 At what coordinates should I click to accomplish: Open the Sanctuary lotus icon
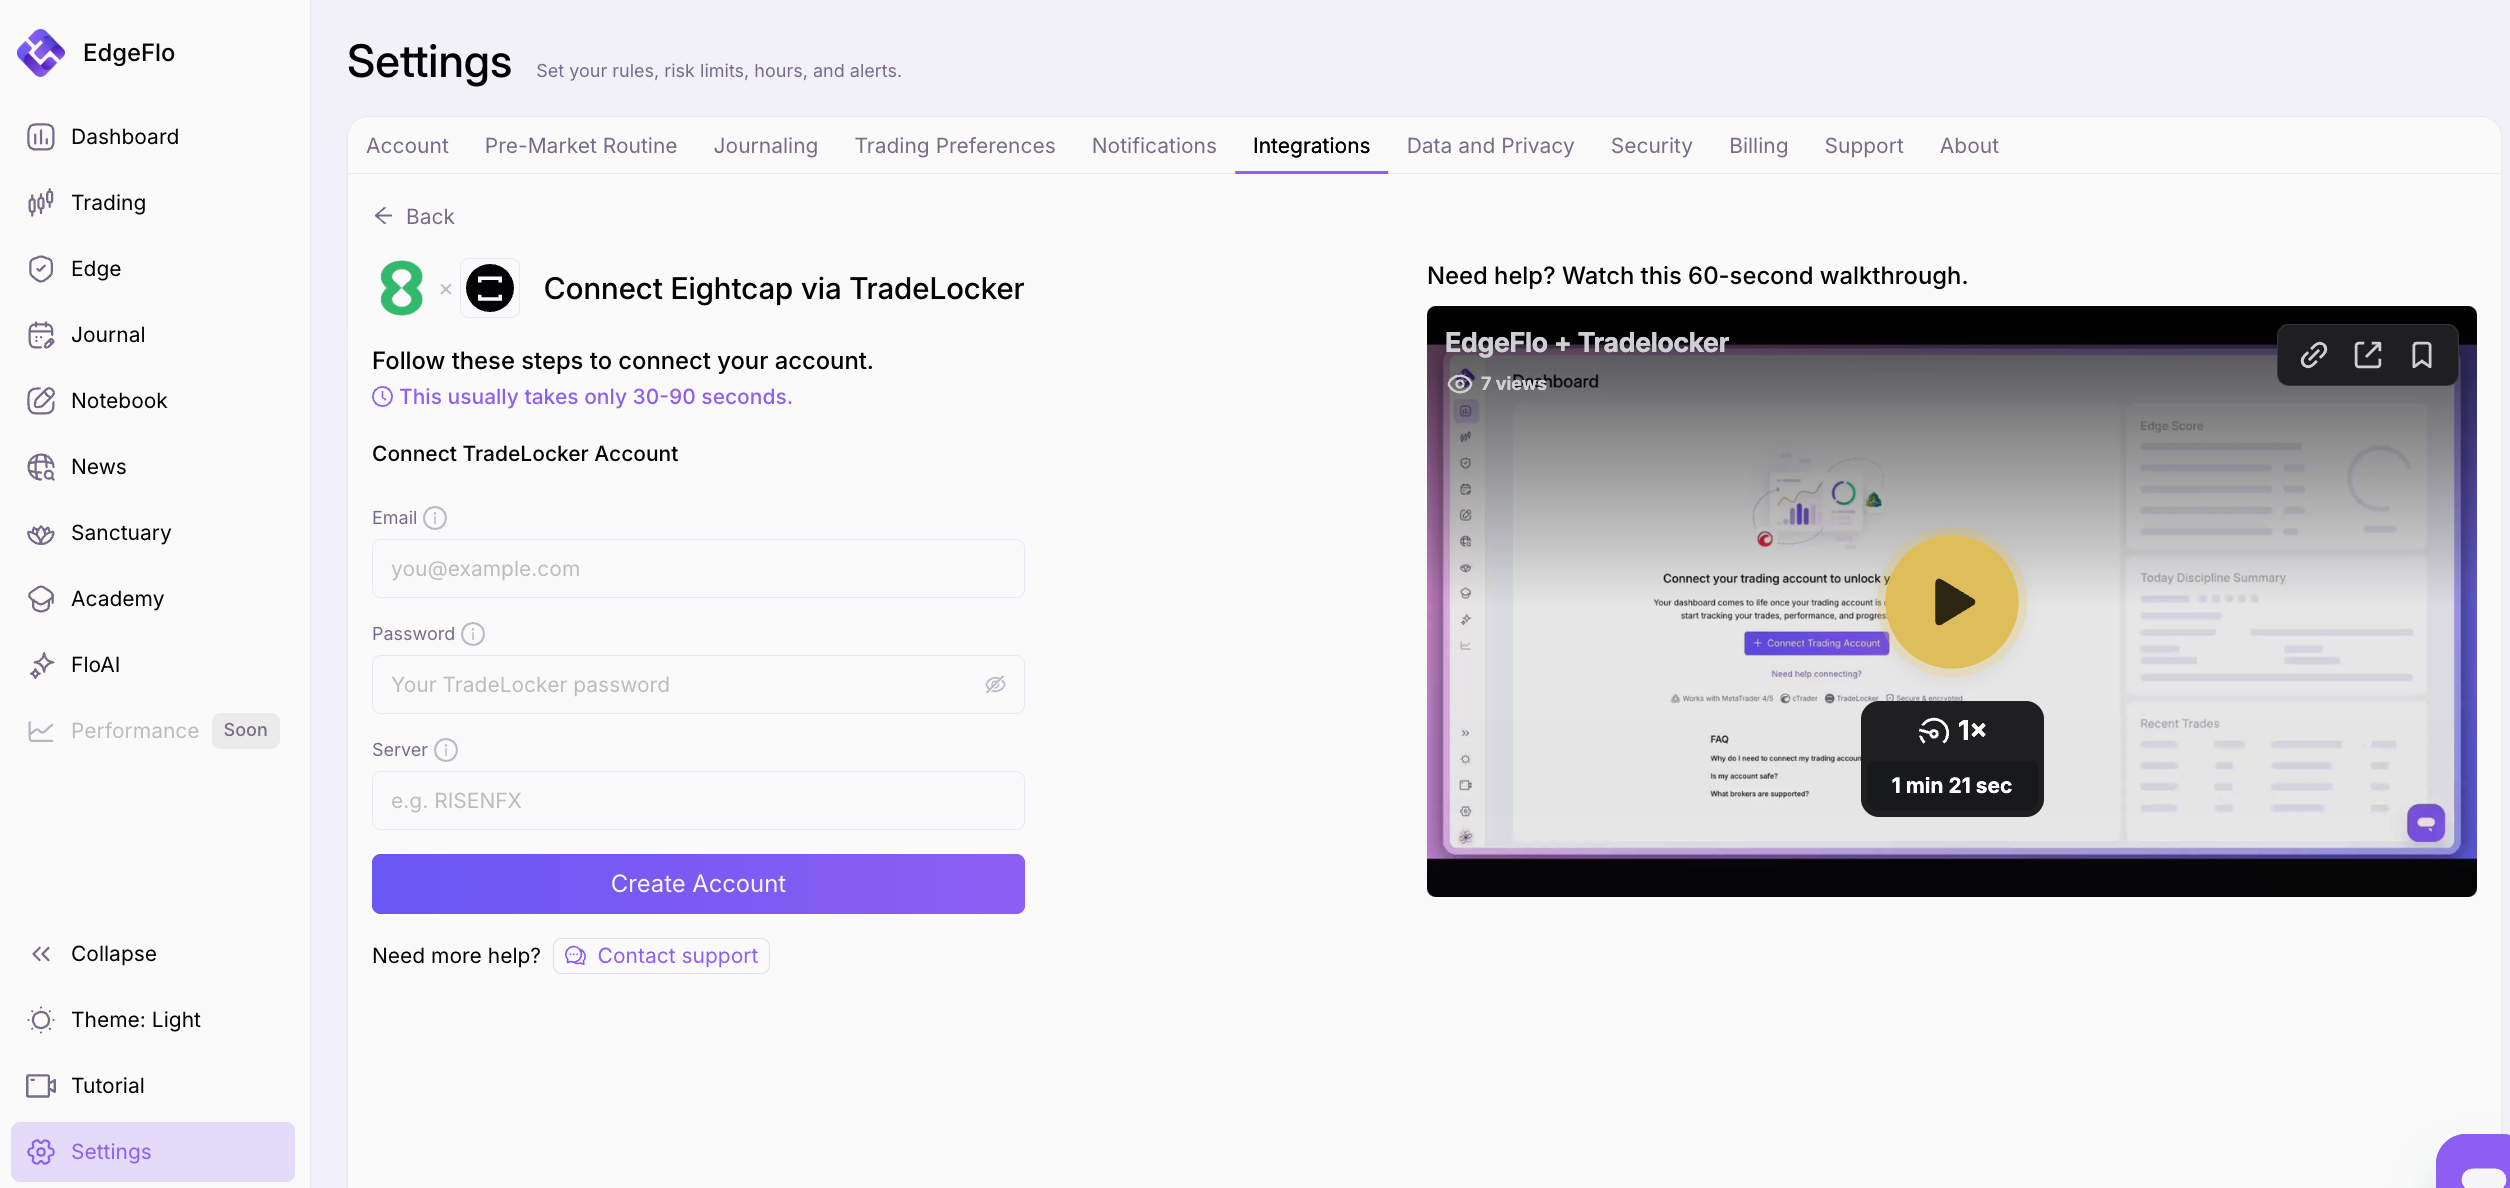click(41, 533)
